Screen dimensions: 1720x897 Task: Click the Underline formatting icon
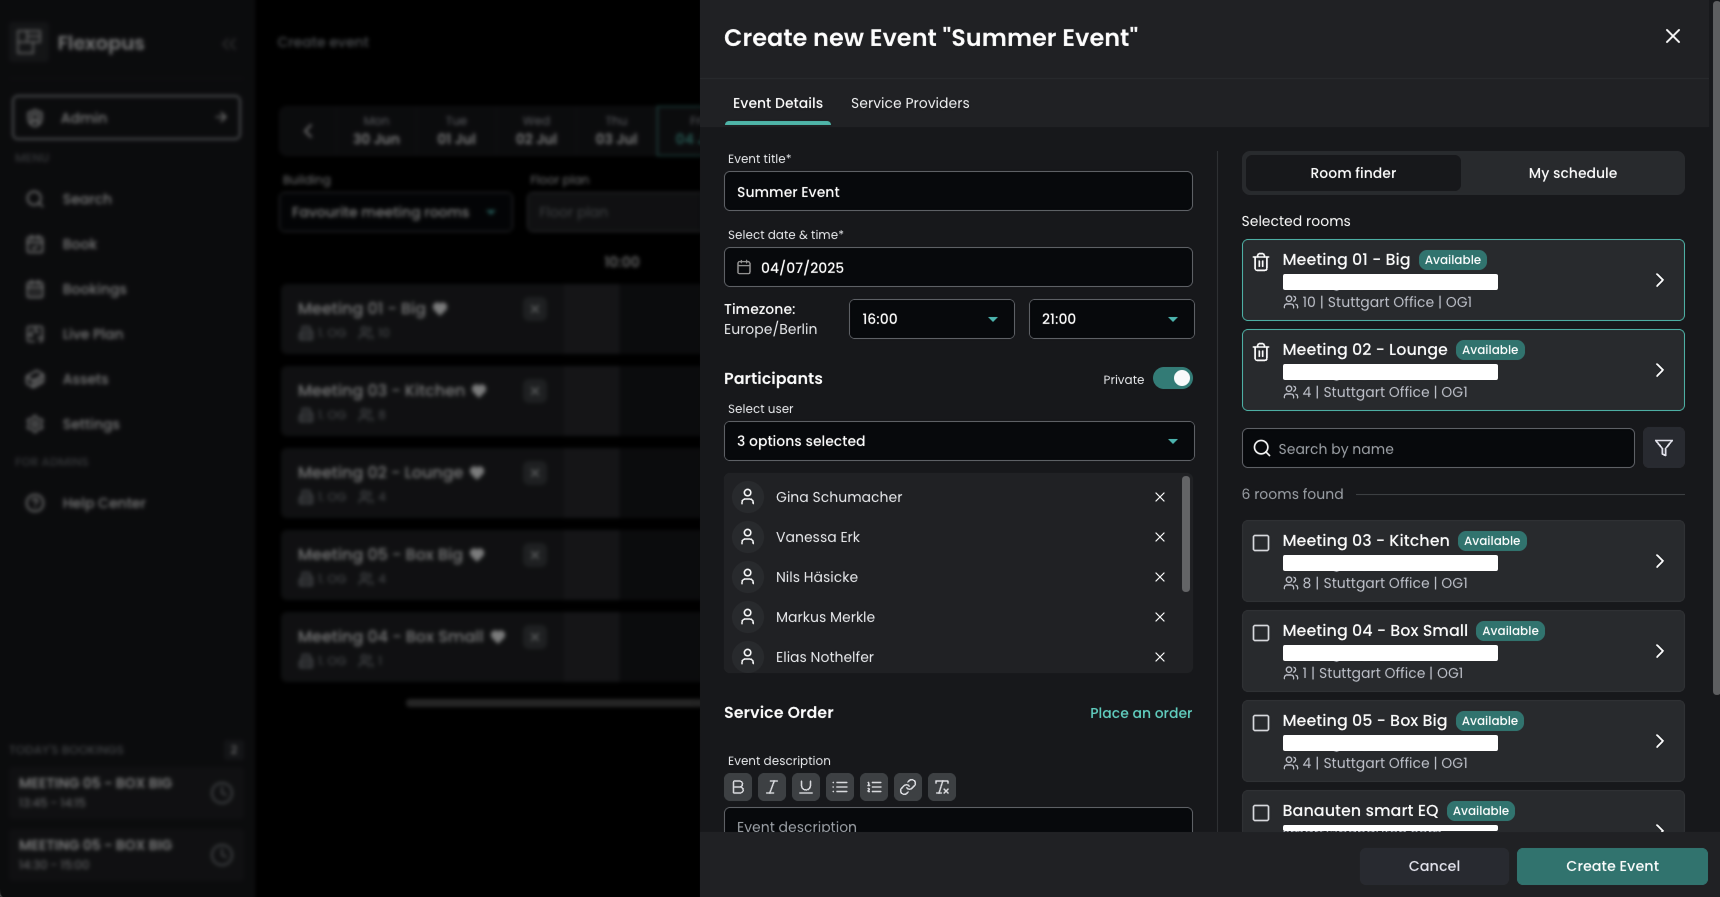click(x=806, y=787)
